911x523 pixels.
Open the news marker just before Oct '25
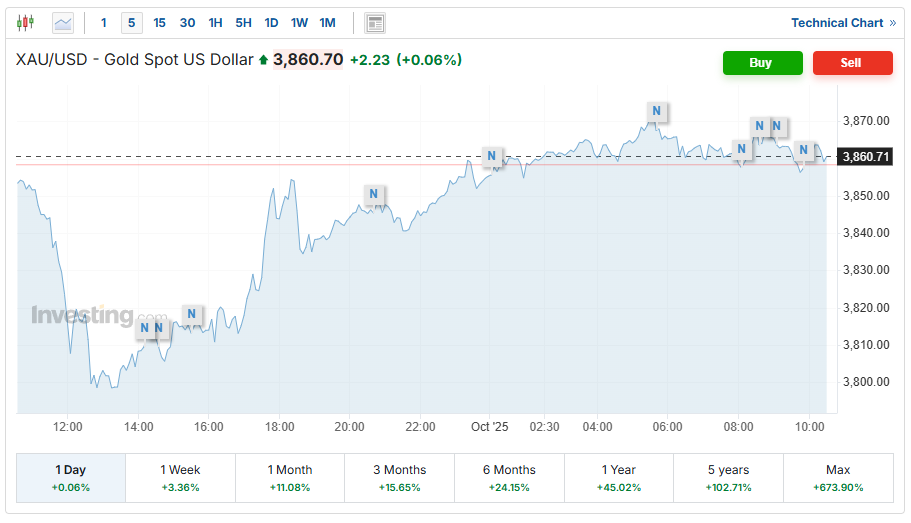(492, 156)
